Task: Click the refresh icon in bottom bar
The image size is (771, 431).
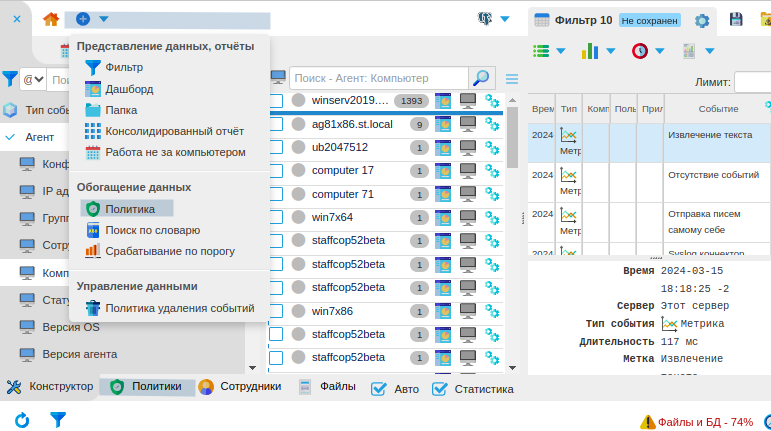Action: click(x=21, y=421)
